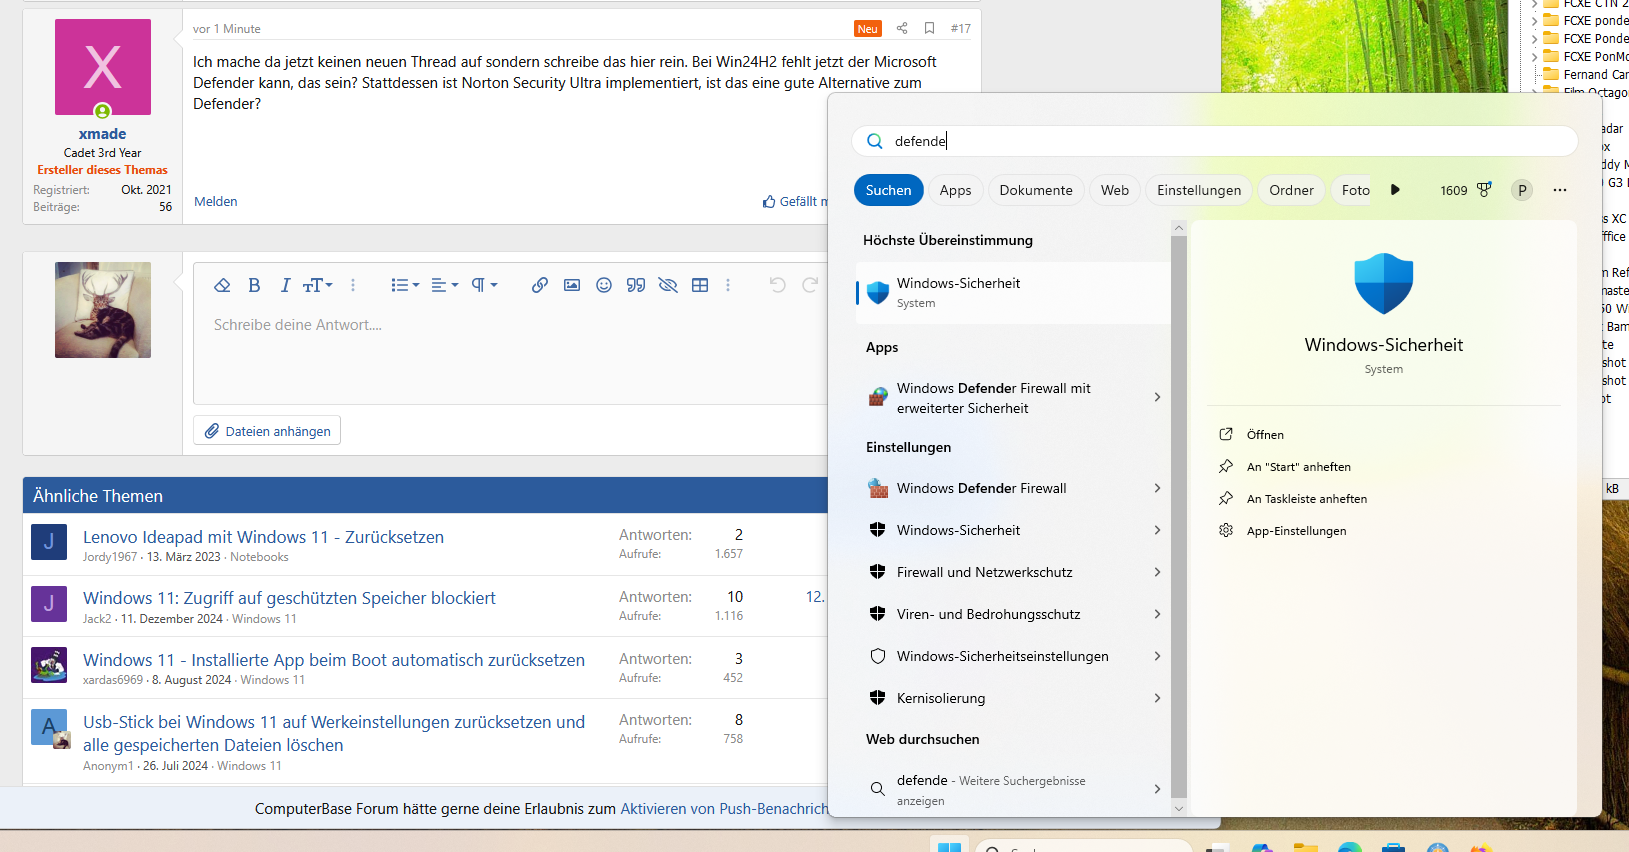The width and height of the screenshot is (1629, 852).
Task: Click the Dateien anhängen button
Action: coord(267,431)
